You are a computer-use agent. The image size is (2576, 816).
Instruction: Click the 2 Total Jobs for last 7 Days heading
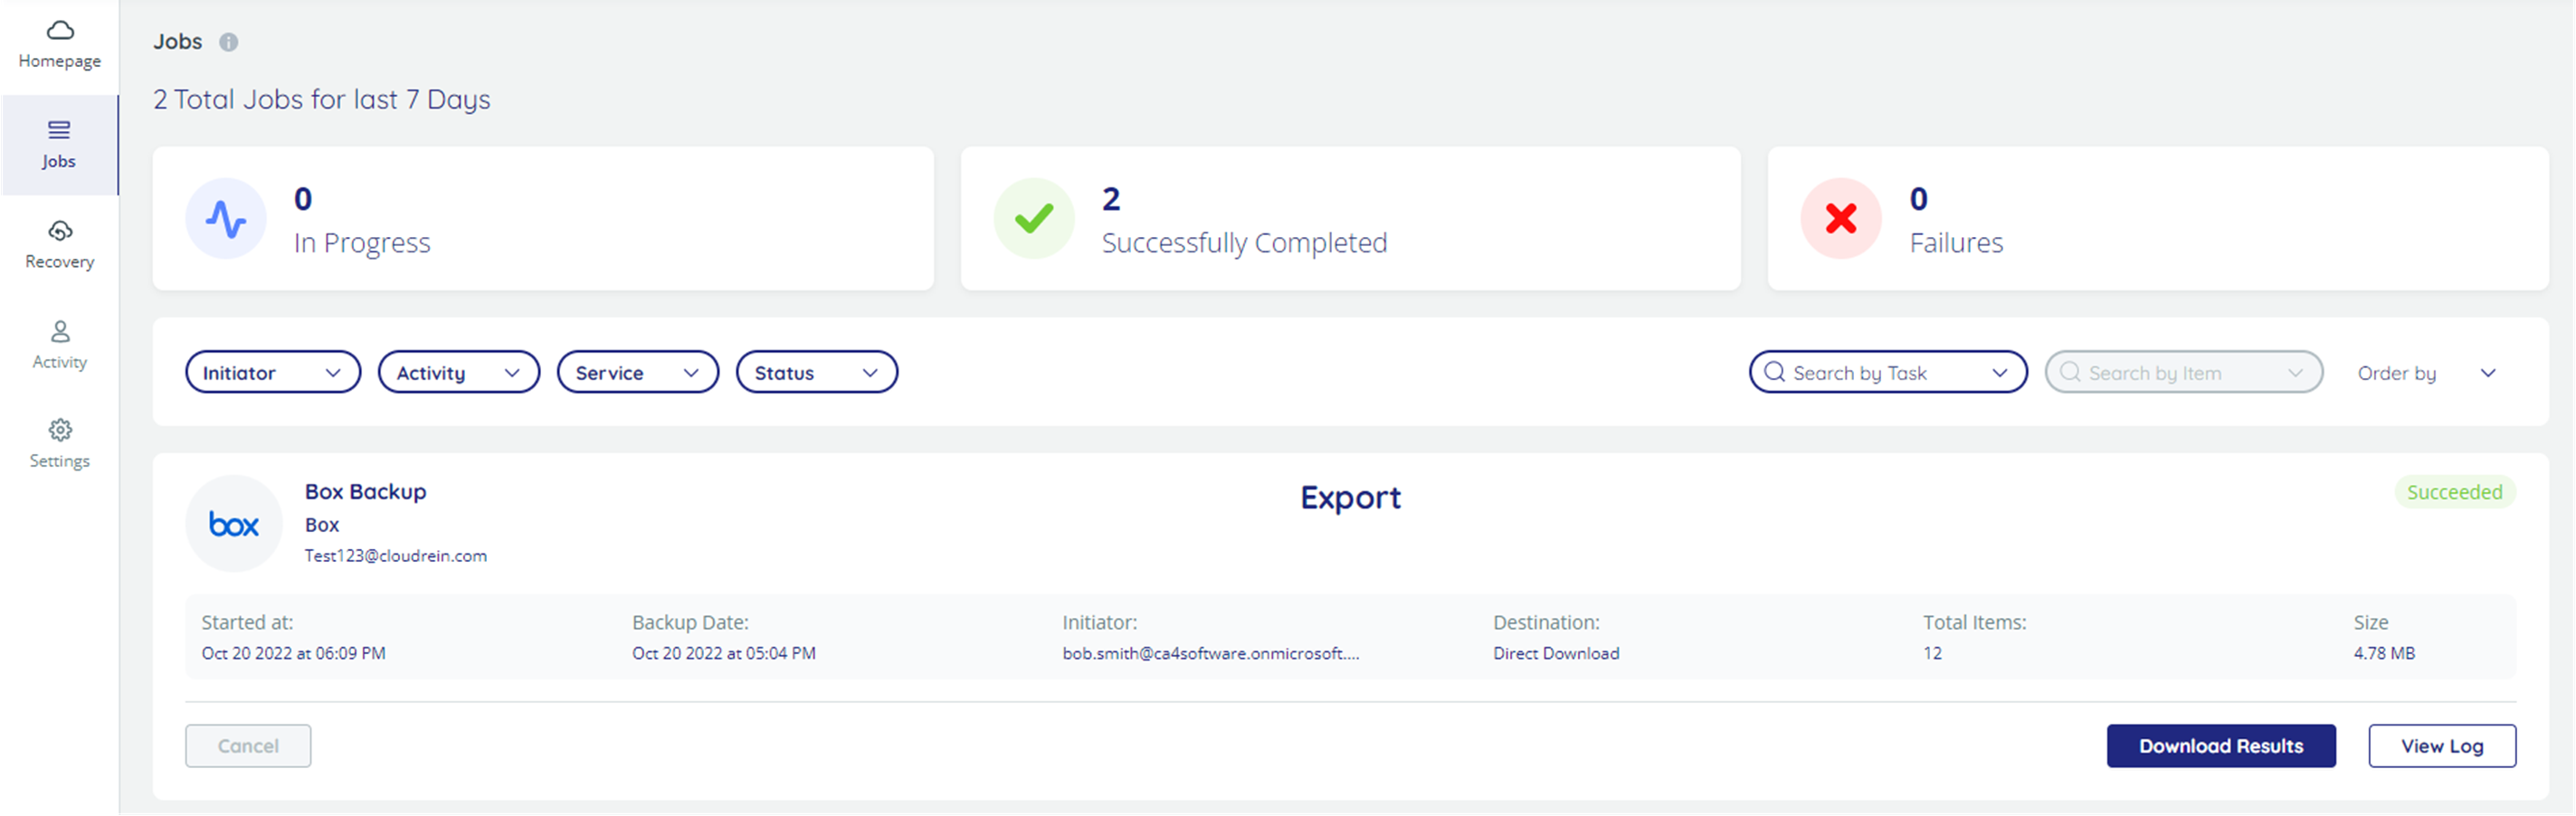click(322, 100)
